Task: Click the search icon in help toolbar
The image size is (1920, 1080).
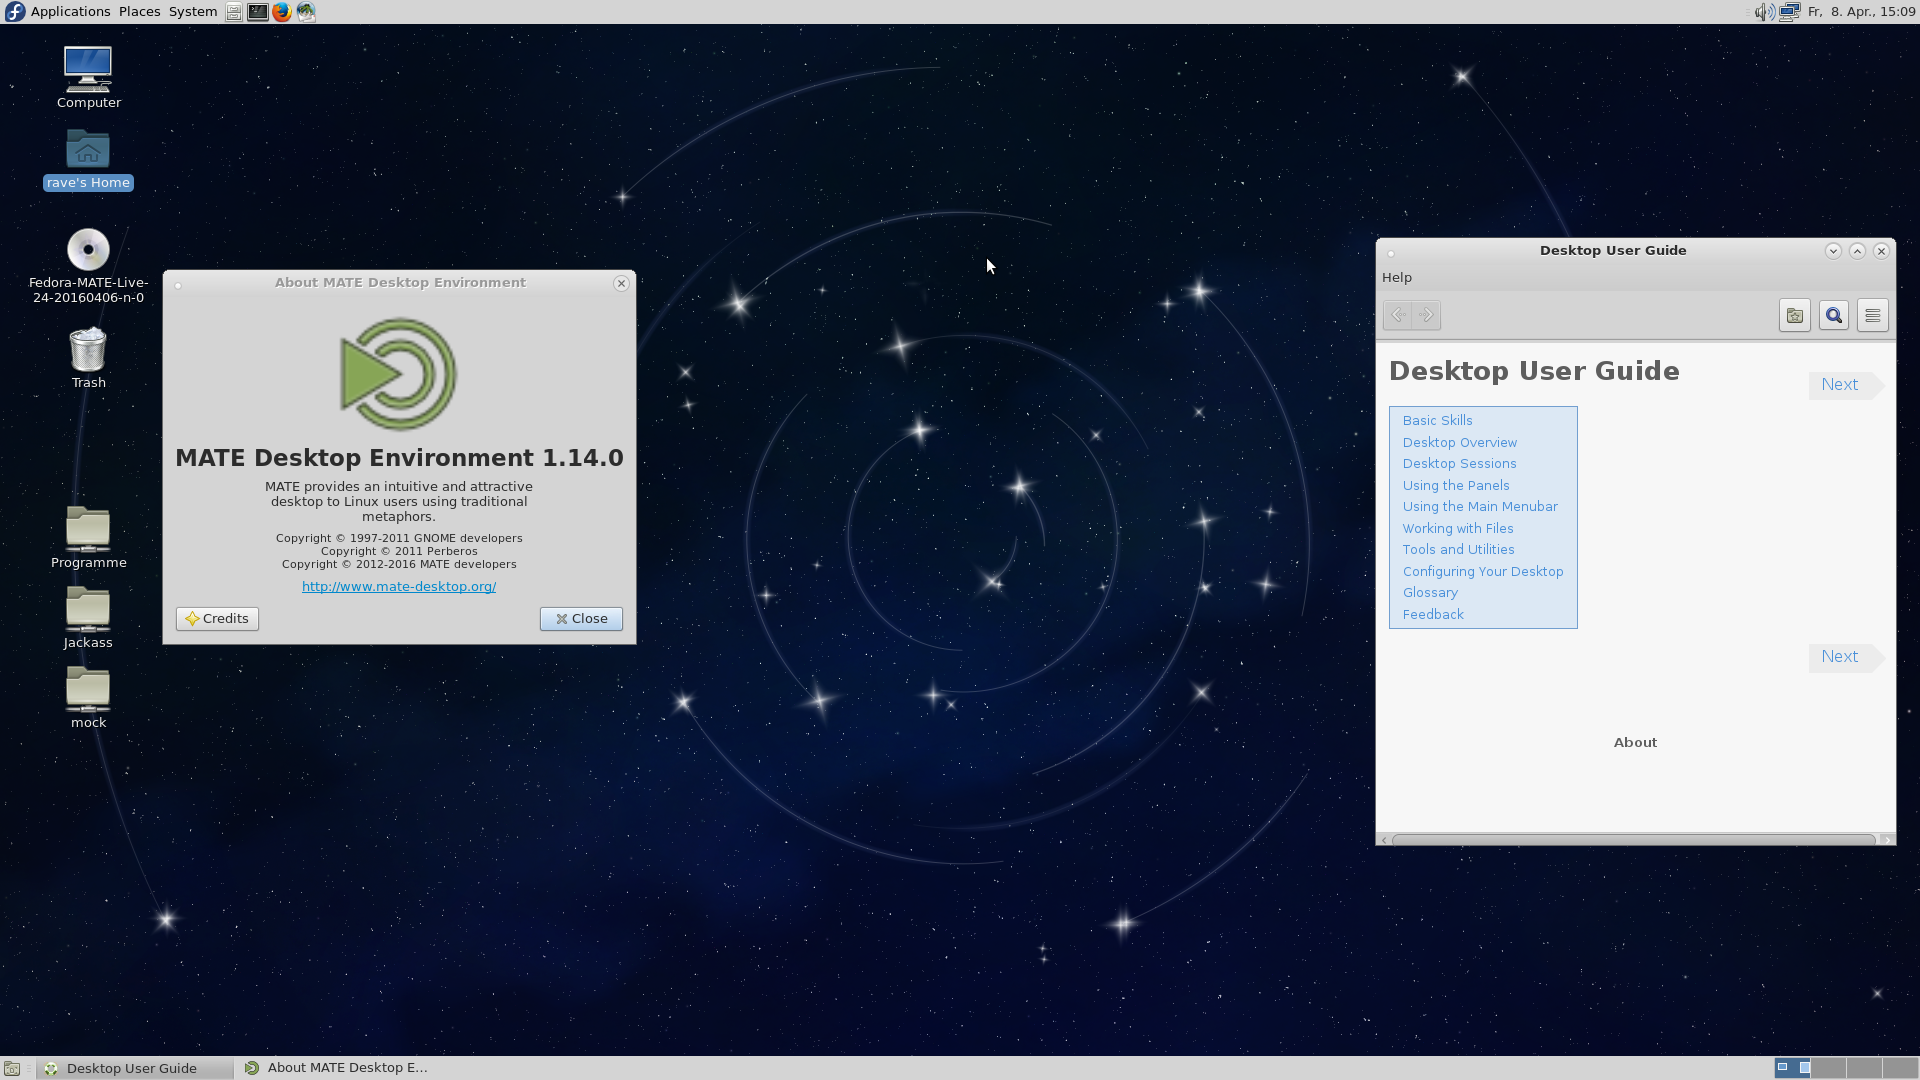Action: coord(1833,316)
